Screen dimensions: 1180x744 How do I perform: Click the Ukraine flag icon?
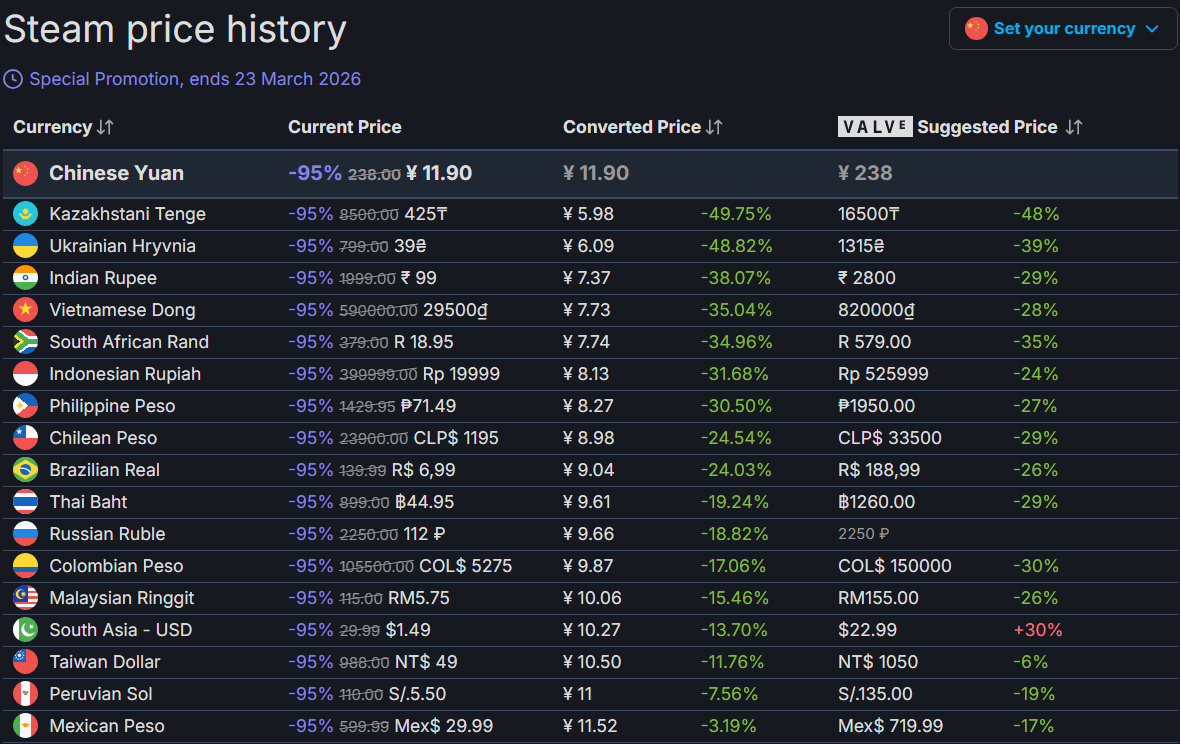(25, 246)
